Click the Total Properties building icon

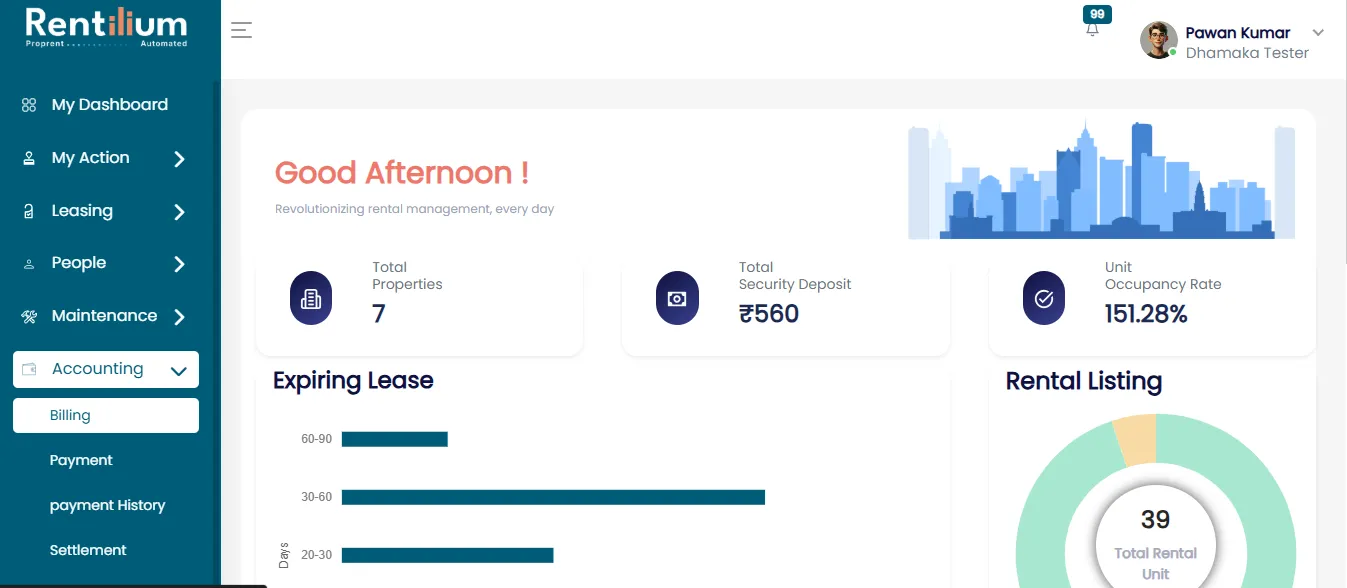click(311, 298)
